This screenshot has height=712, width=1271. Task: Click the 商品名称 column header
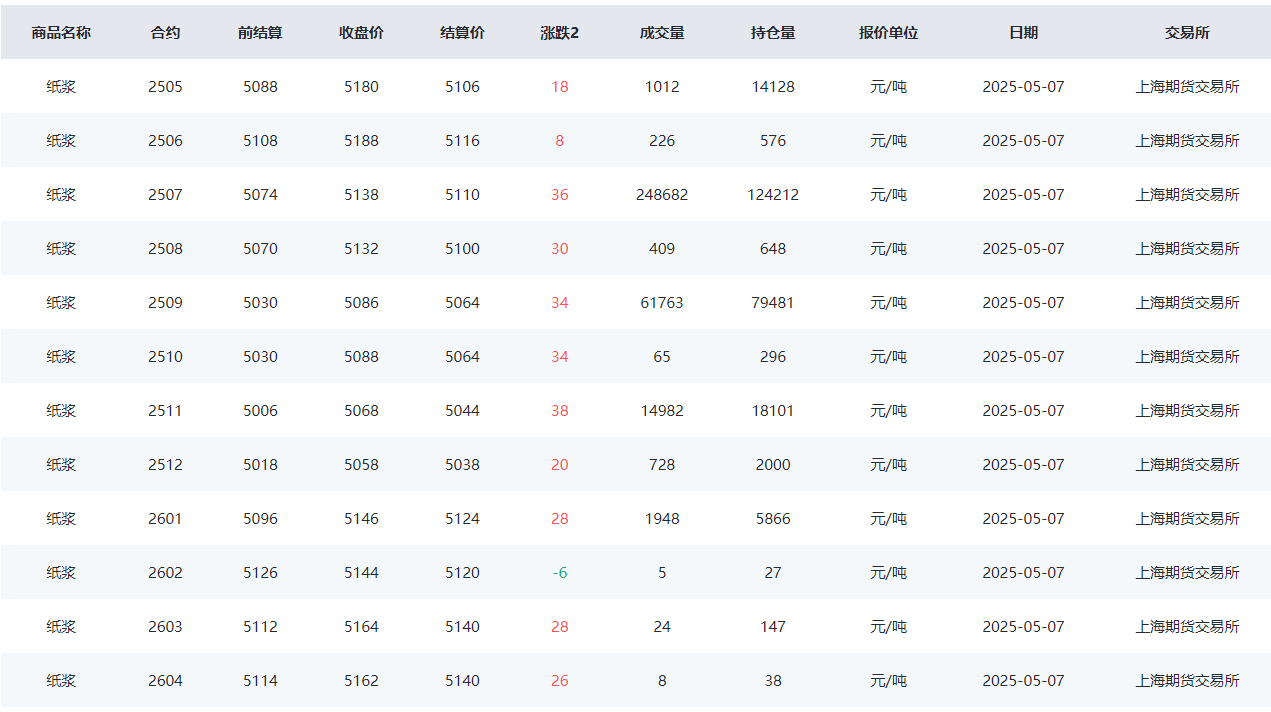(61, 33)
